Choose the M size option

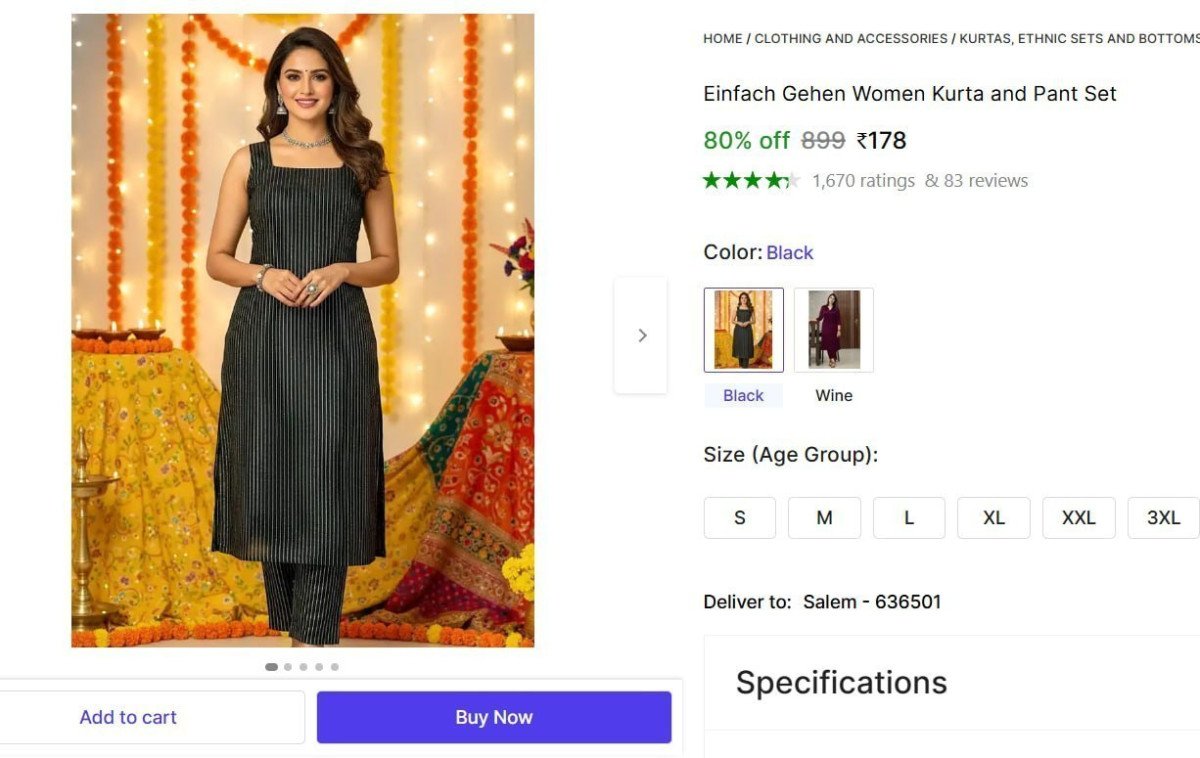coord(824,517)
